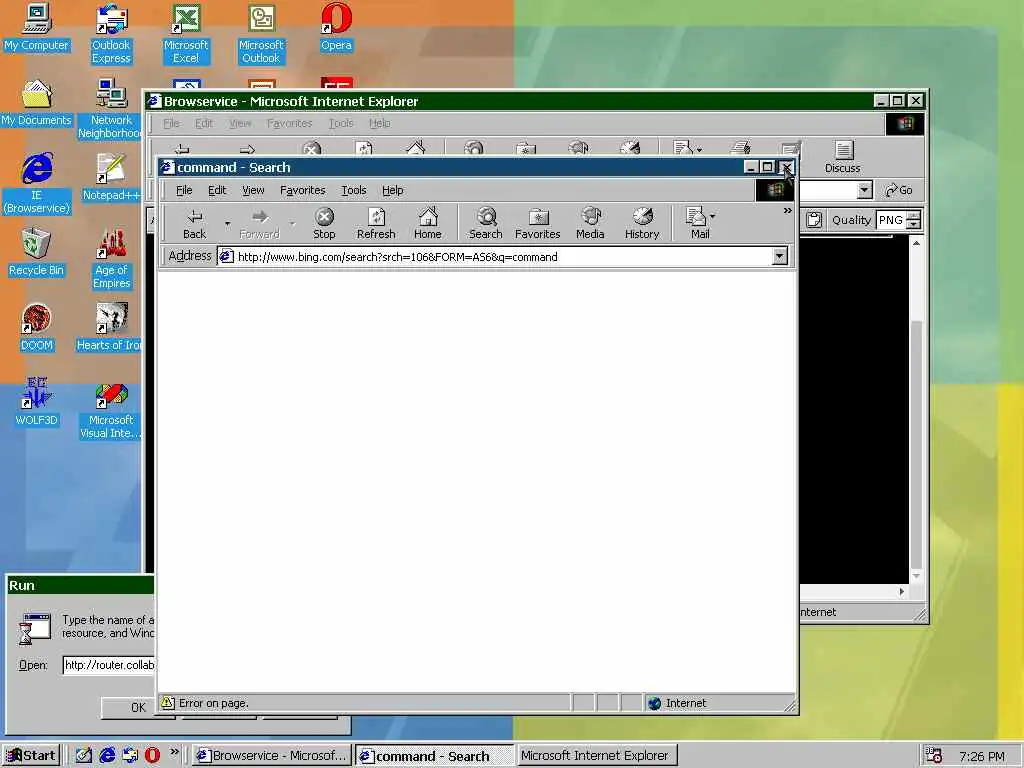Screen dimensions: 1024x768
Task: Select the Opera desktop shortcut
Action: pos(336,28)
